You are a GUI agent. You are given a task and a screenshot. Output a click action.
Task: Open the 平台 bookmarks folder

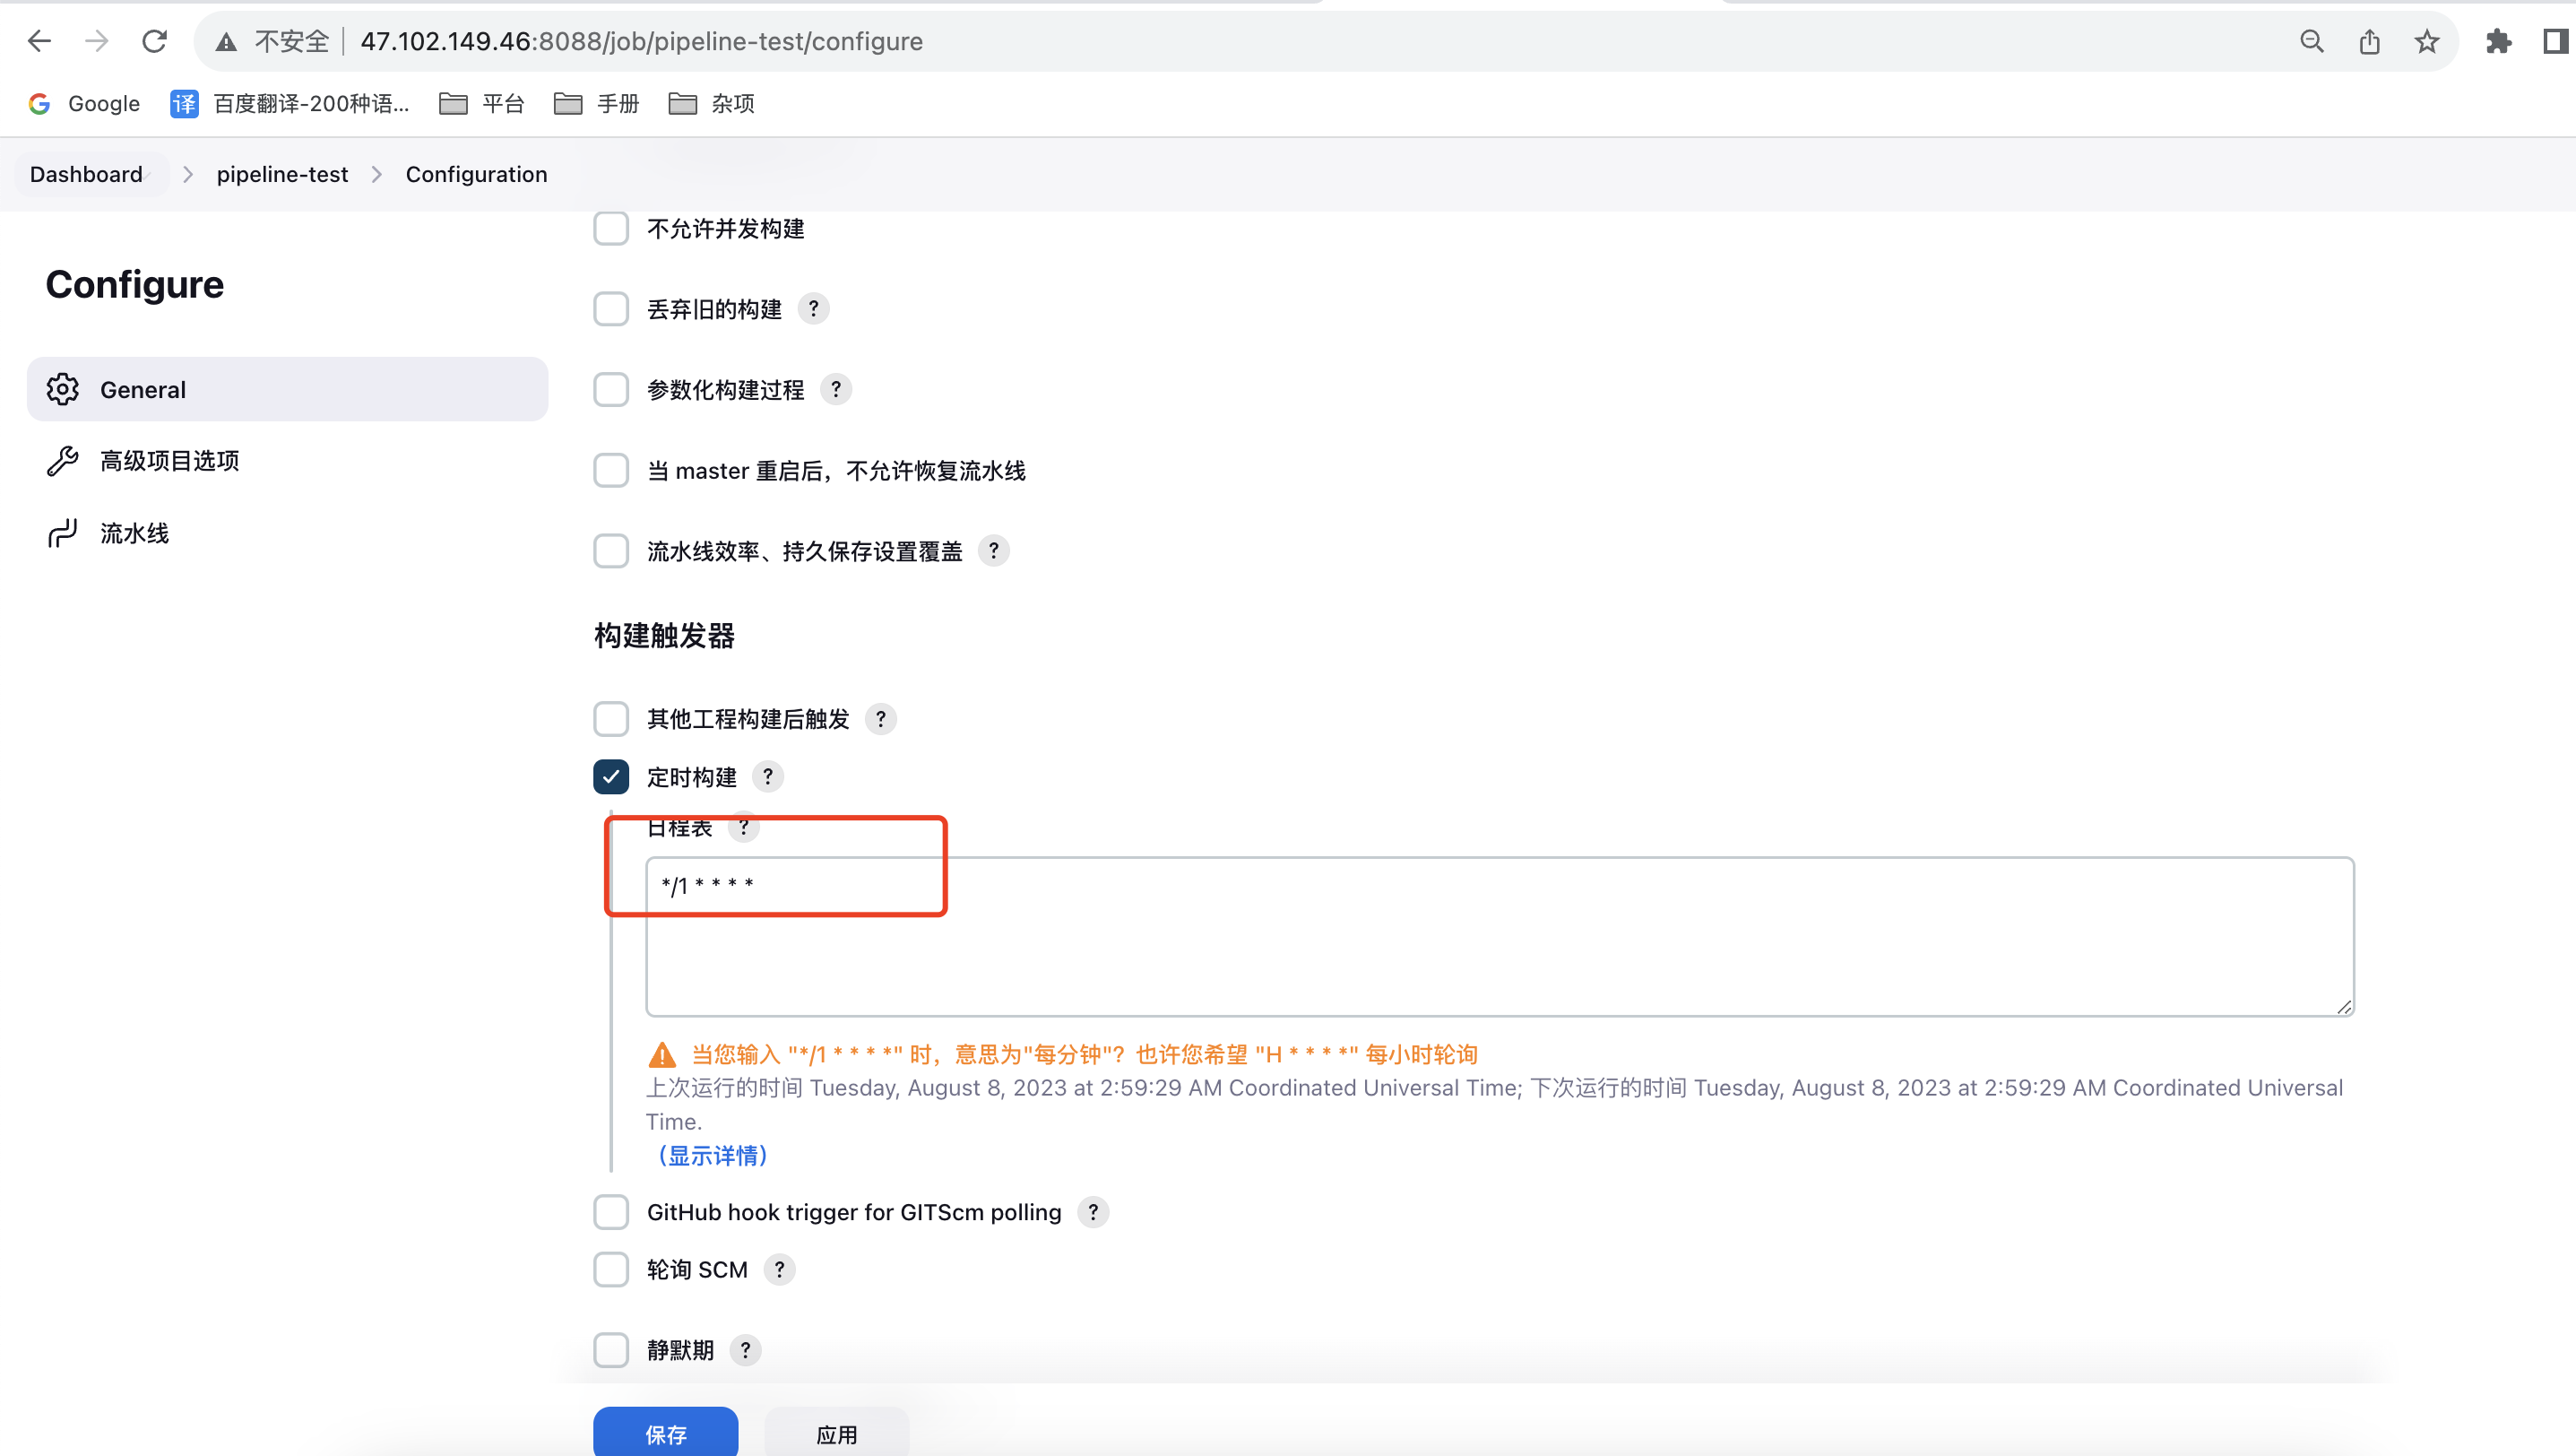[x=482, y=104]
